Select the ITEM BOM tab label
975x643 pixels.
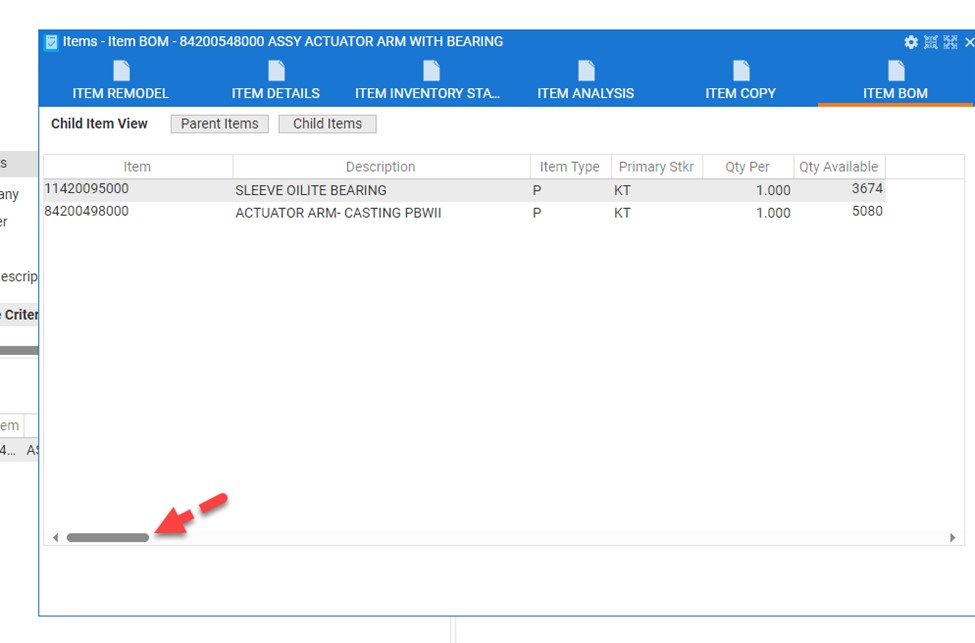[x=895, y=93]
